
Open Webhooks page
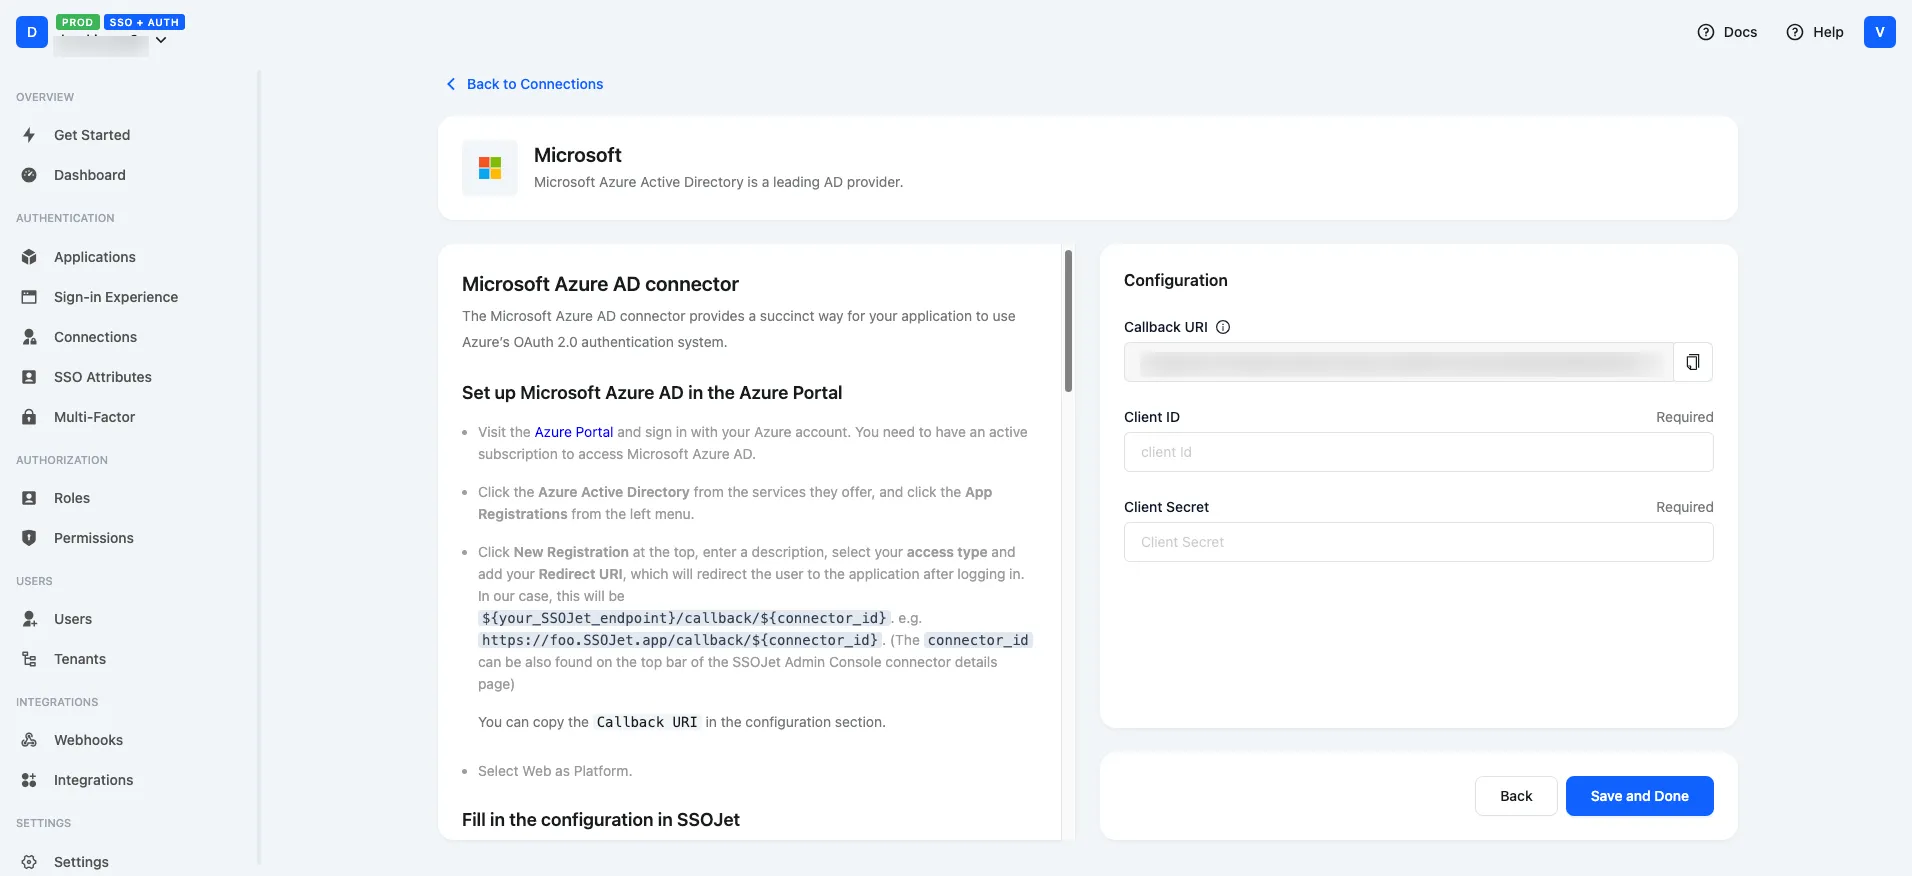point(88,740)
